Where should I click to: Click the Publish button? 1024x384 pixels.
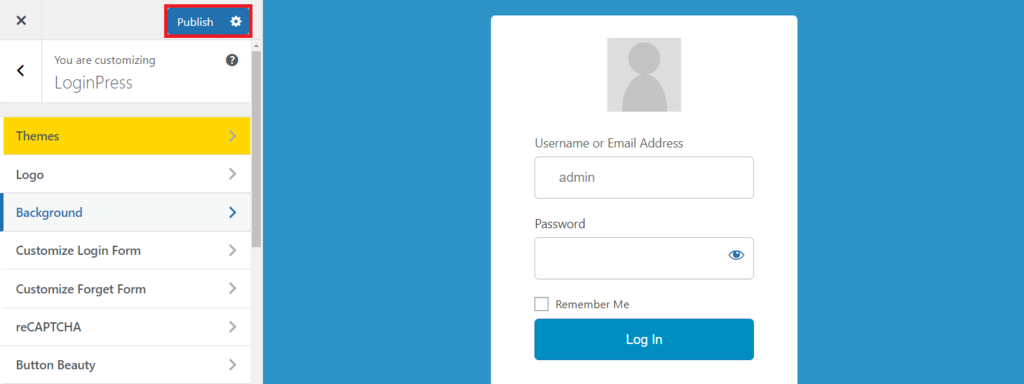195,22
